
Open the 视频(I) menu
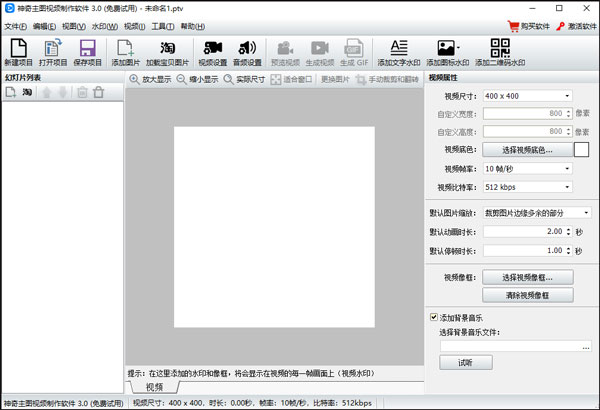coord(134,26)
